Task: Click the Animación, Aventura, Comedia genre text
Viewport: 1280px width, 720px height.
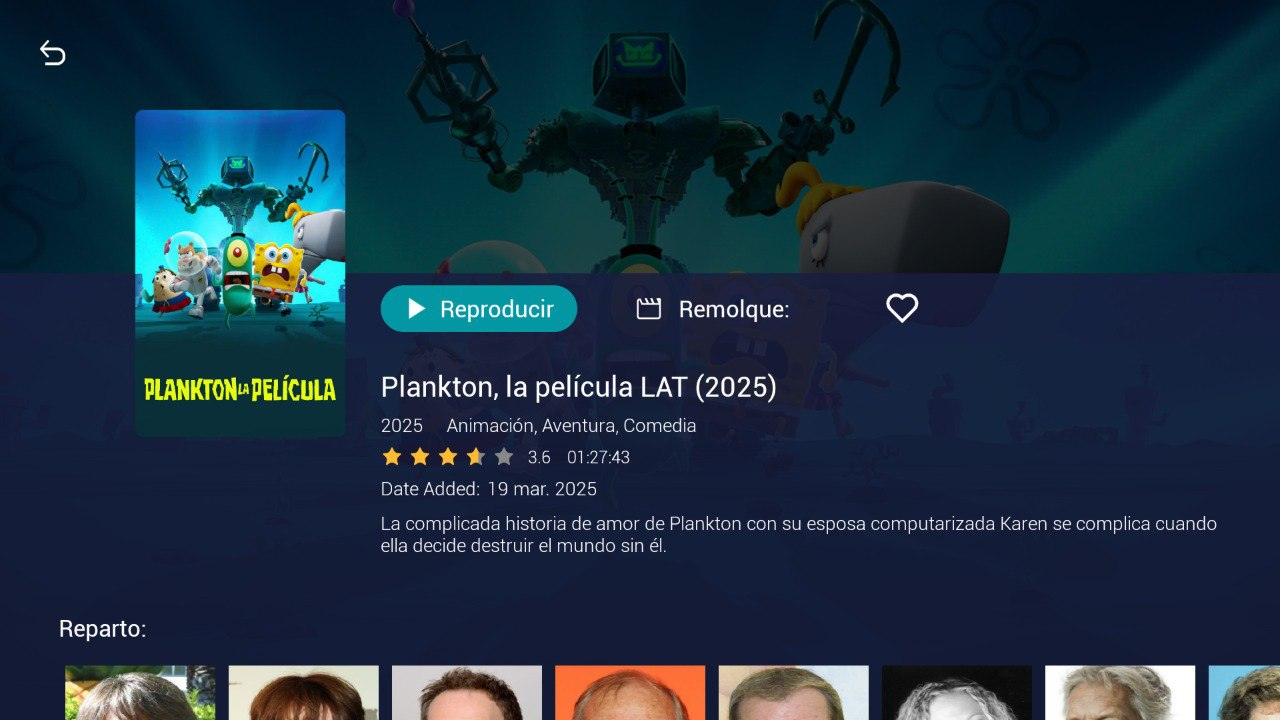Action: coord(571,426)
